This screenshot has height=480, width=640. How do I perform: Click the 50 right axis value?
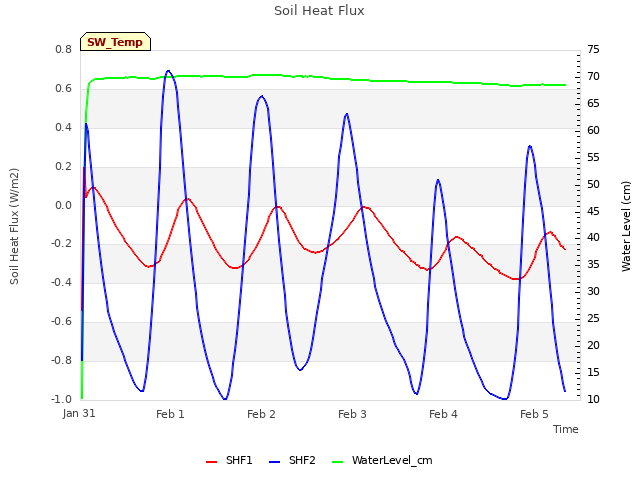593,184
